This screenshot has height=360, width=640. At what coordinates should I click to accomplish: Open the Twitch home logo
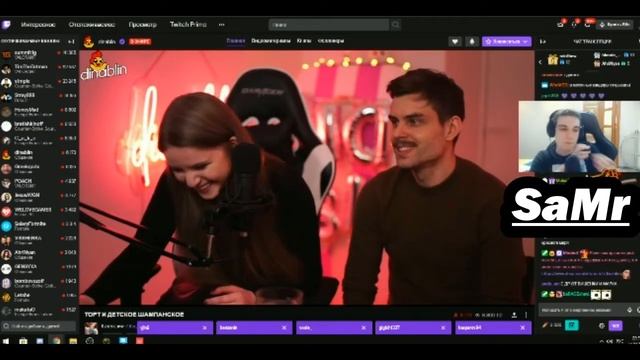click(6, 25)
